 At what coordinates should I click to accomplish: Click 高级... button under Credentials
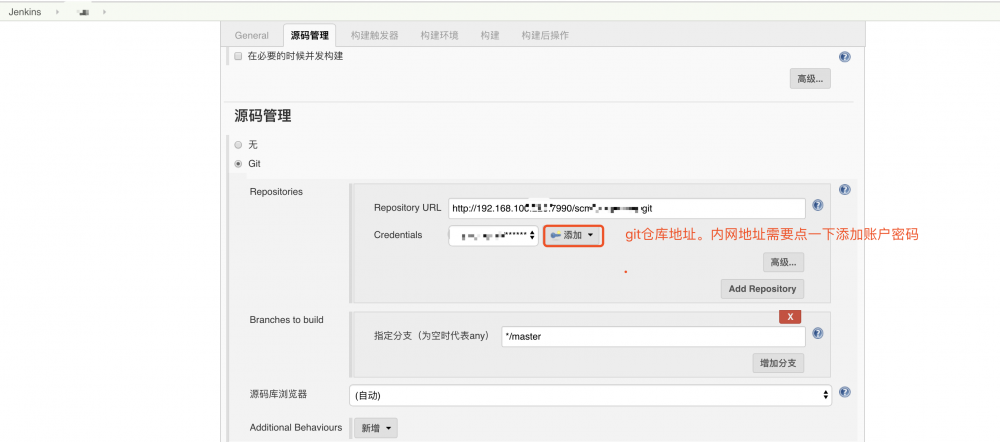(783, 262)
